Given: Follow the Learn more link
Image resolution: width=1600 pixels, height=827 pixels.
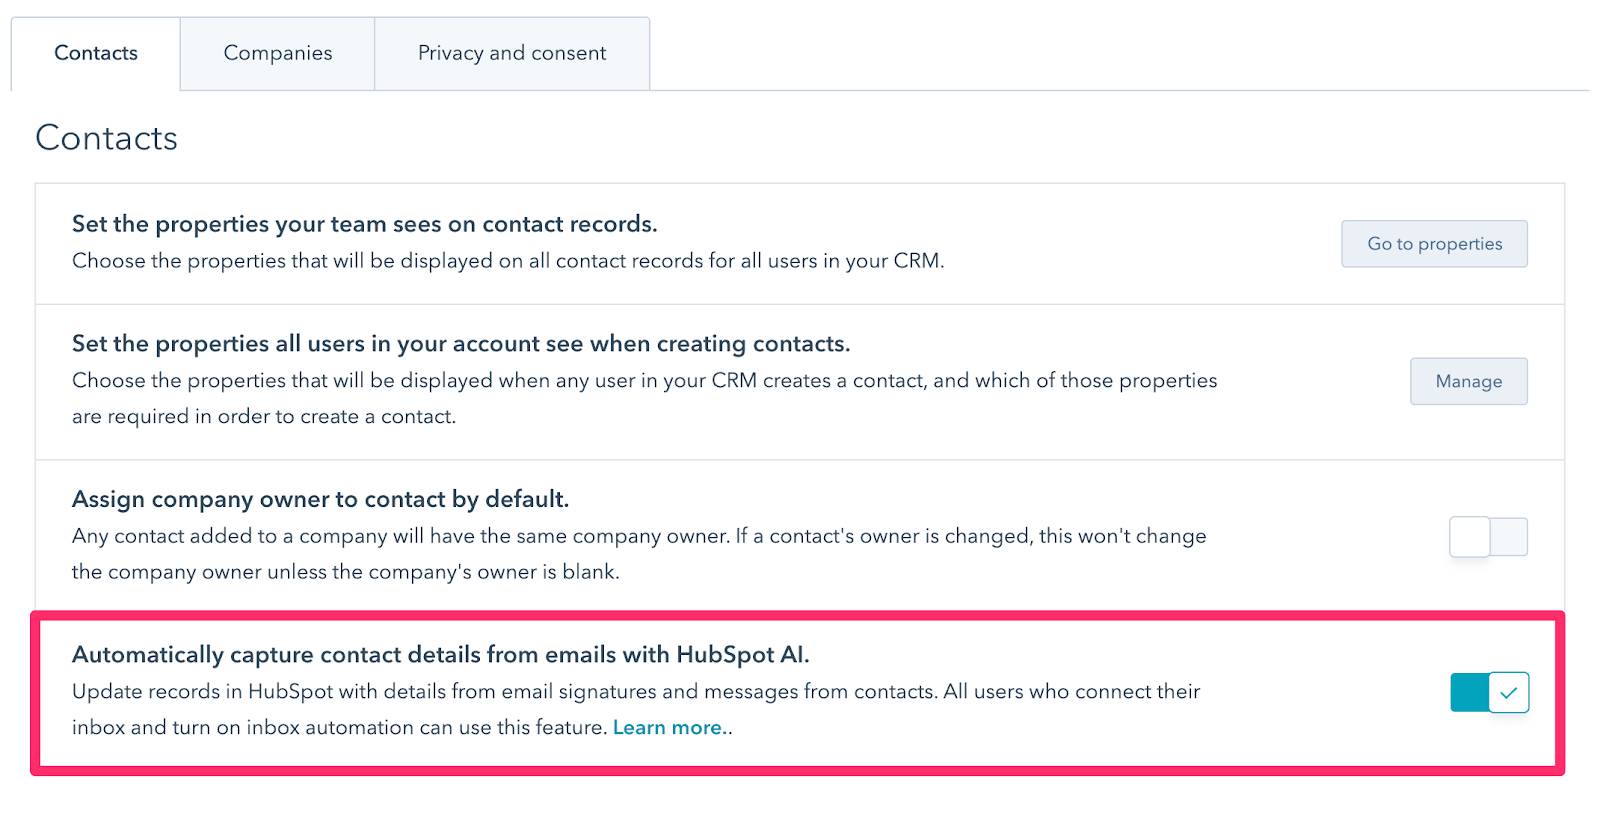Looking at the screenshot, I should tap(667, 728).
